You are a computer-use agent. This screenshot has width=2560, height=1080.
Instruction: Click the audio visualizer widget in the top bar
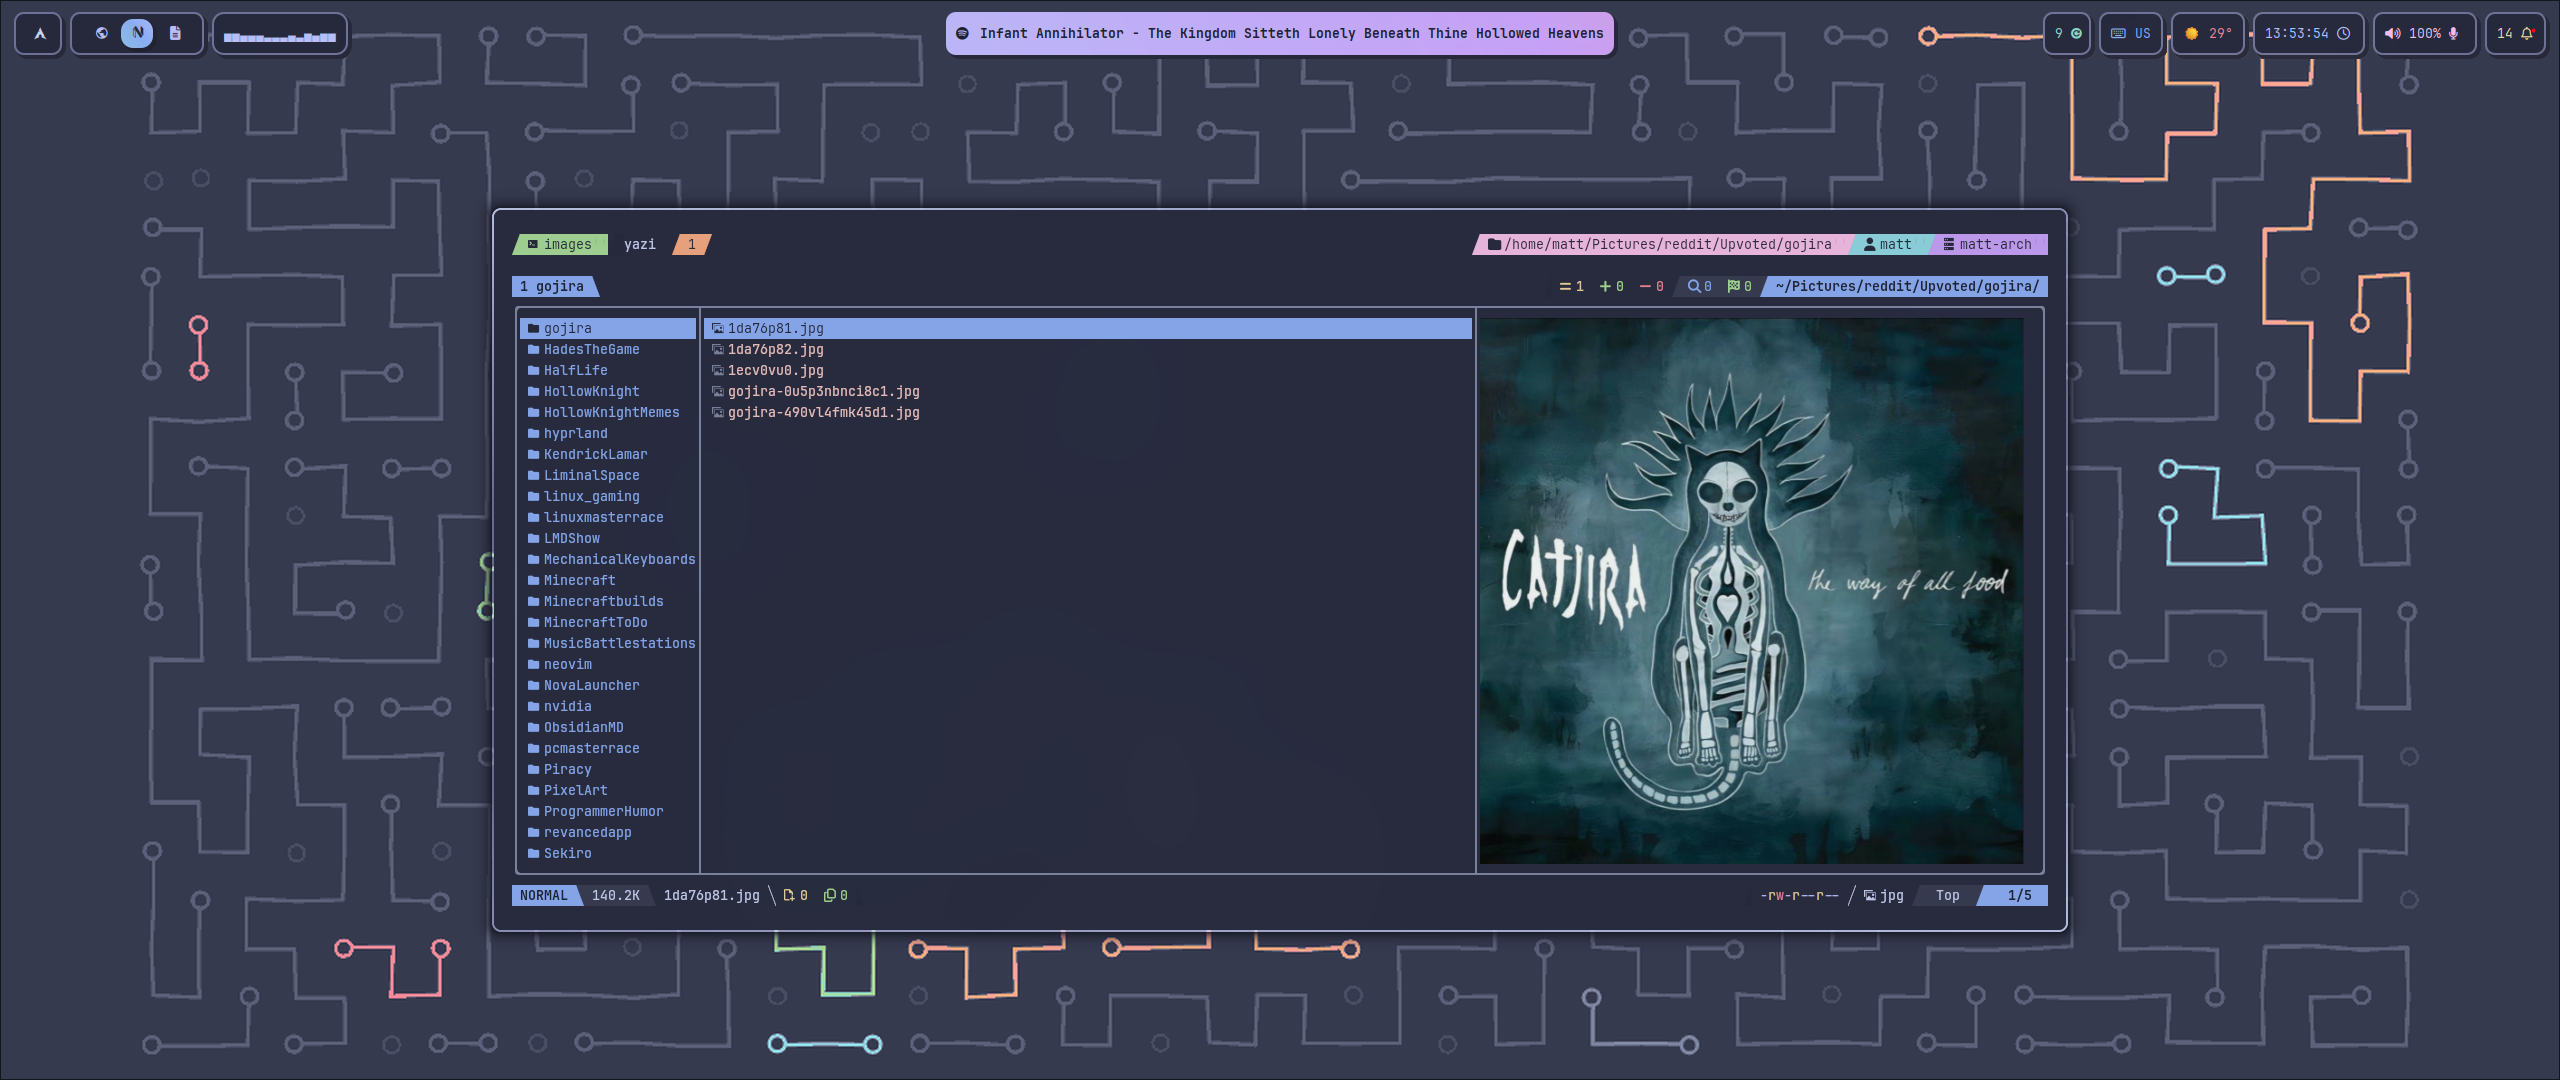pyautogui.click(x=280, y=33)
